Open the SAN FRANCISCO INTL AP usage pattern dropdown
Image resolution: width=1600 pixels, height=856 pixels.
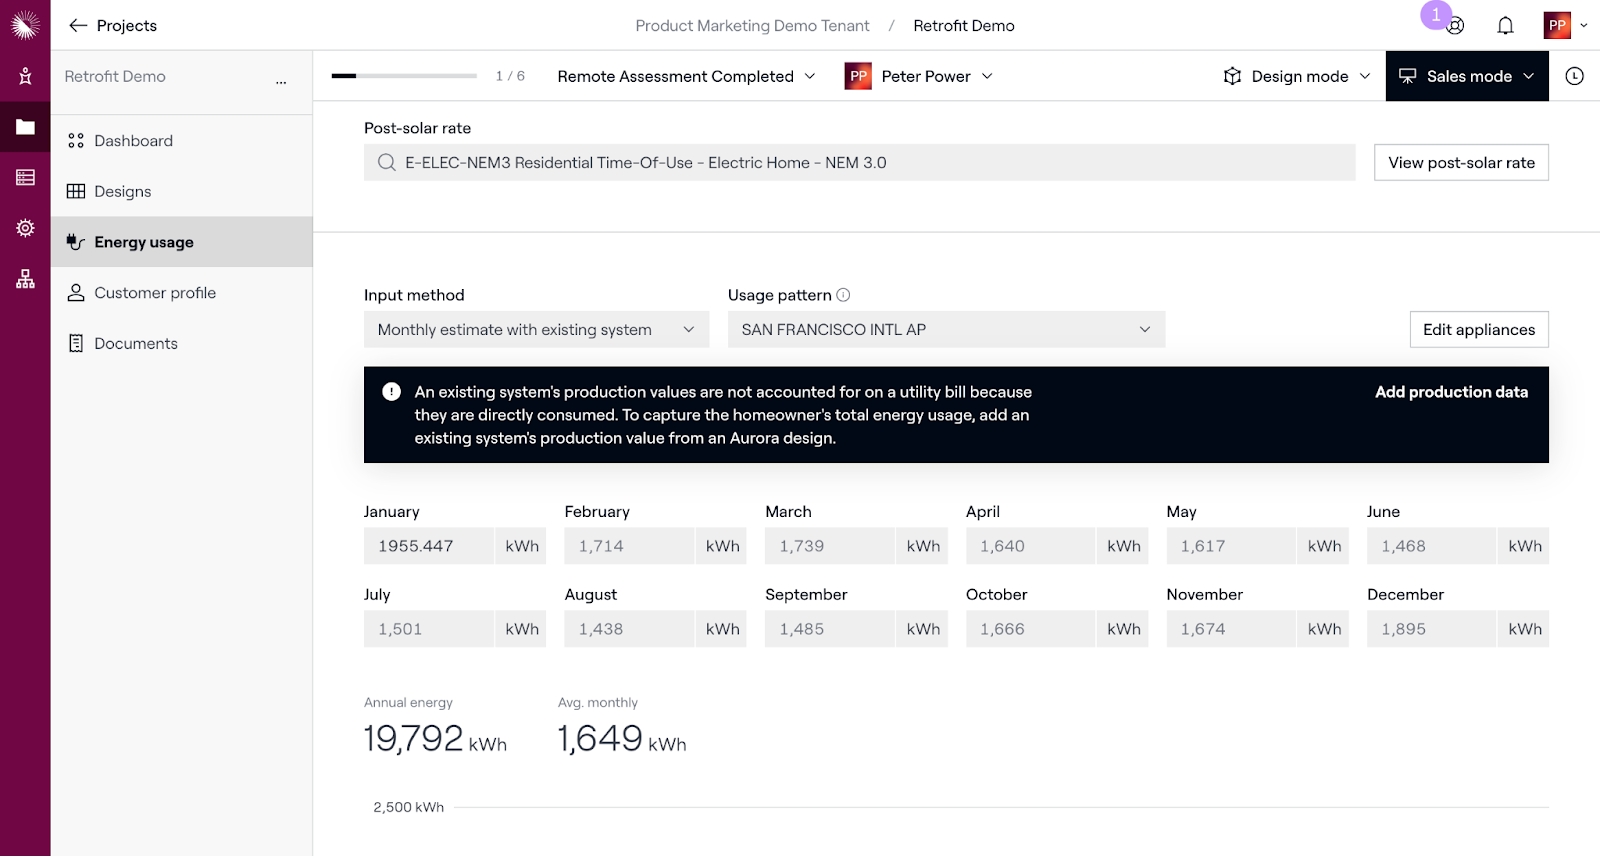coord(945,330)
